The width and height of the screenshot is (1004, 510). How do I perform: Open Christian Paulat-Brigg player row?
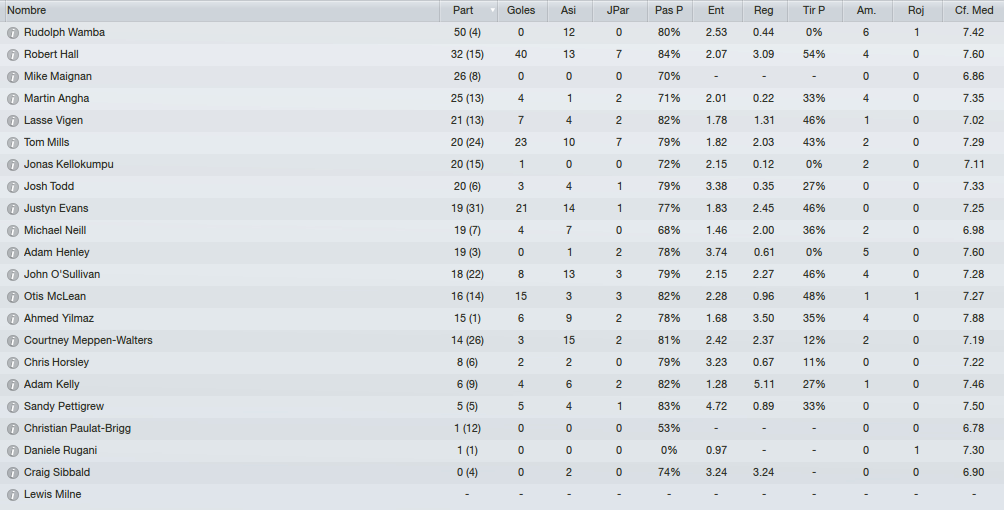coord(502,428)
